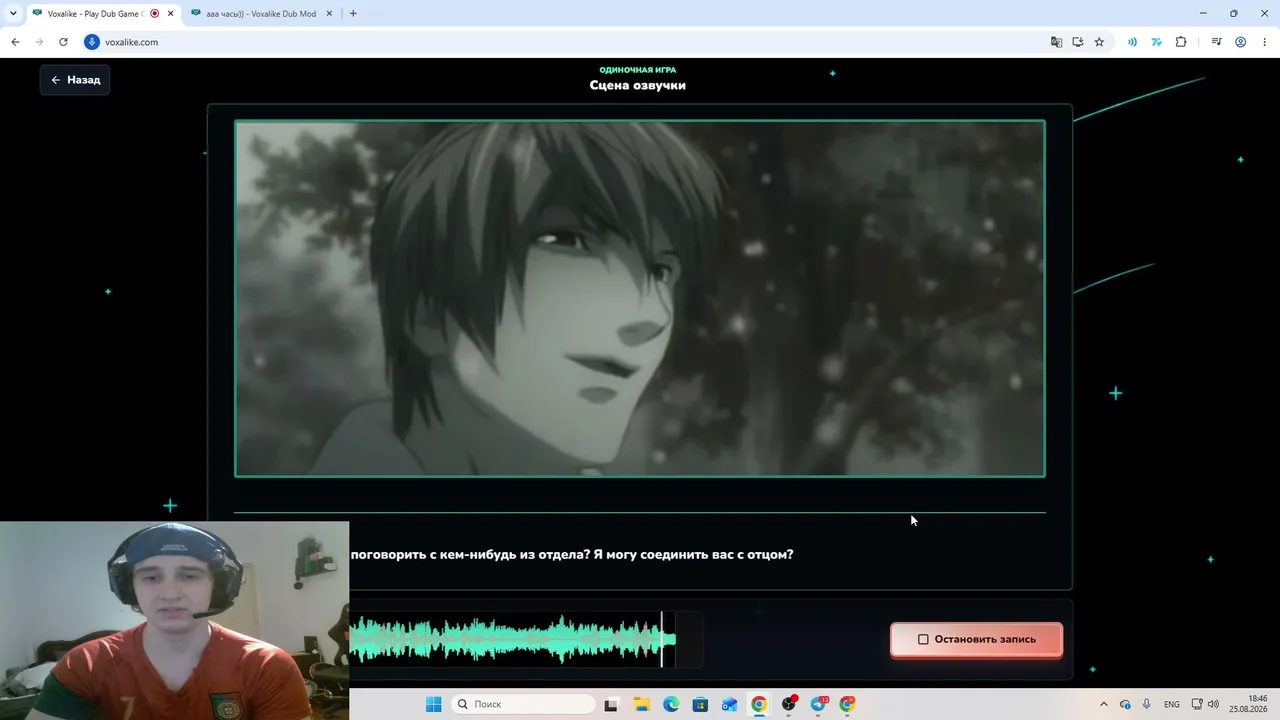
Task: Open Outlook from the taskbar
Action: click(x=730, y=704)
